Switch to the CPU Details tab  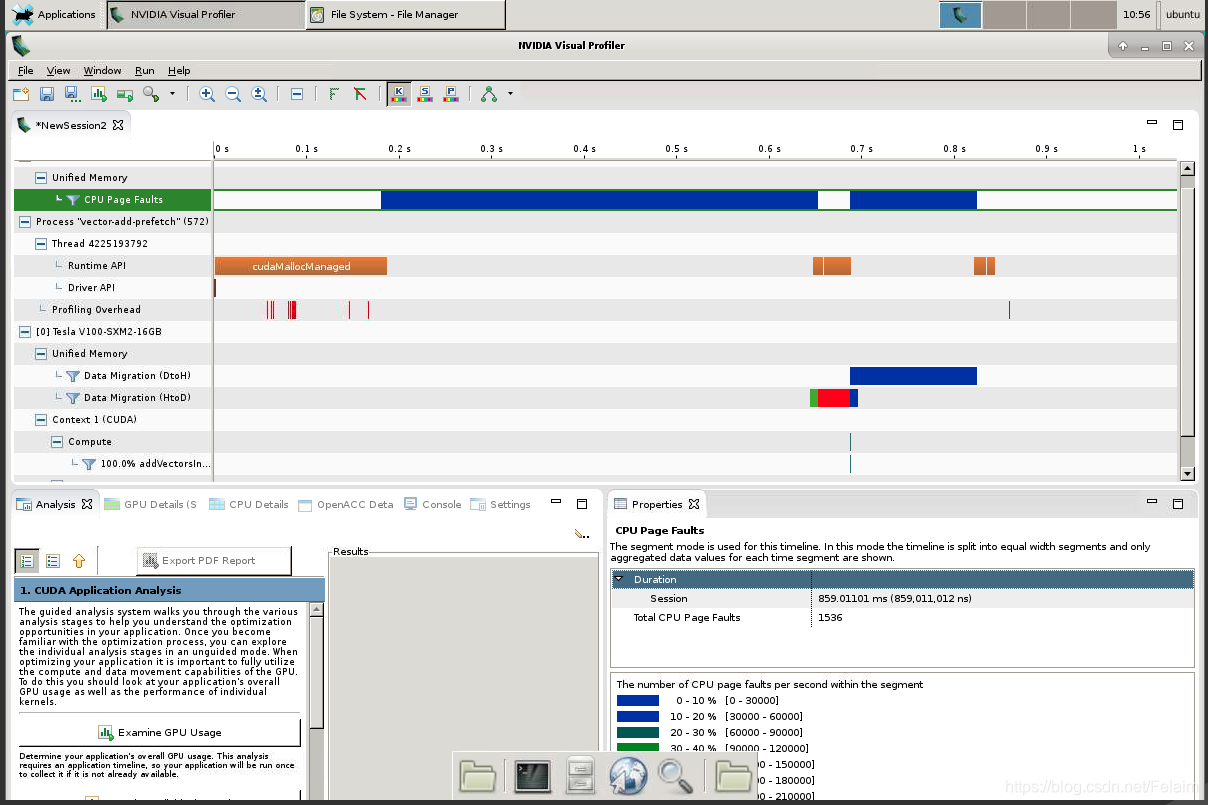pos(249,505)
